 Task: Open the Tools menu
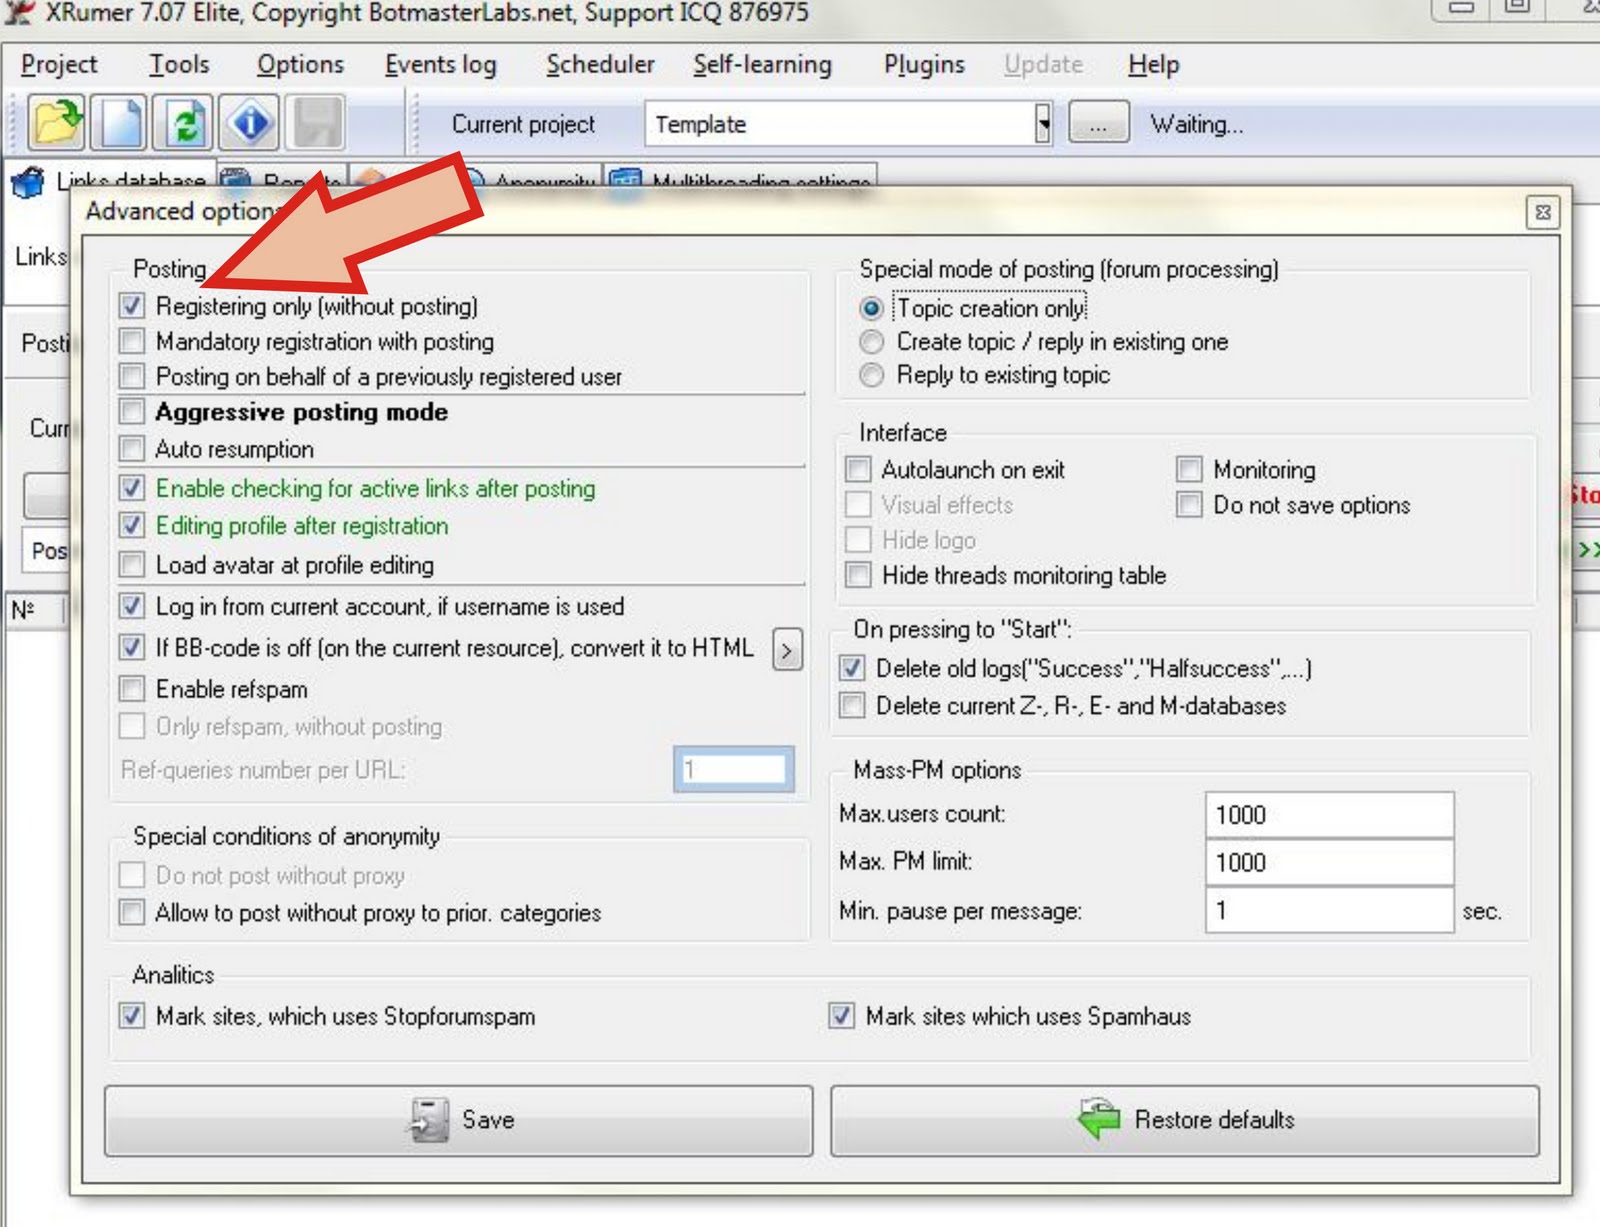tap(179, 65)
